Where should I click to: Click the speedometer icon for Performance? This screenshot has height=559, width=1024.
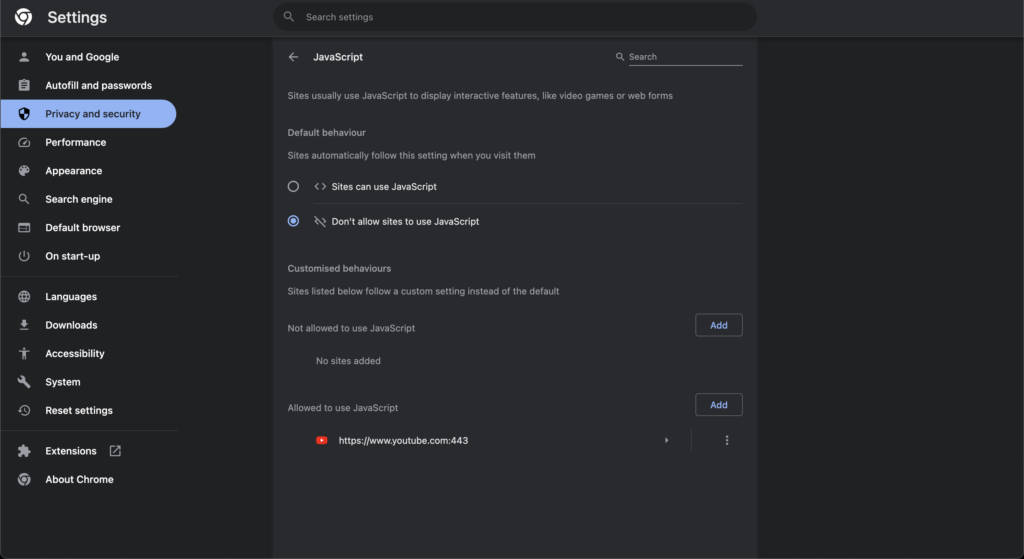[x=24, y=142]
